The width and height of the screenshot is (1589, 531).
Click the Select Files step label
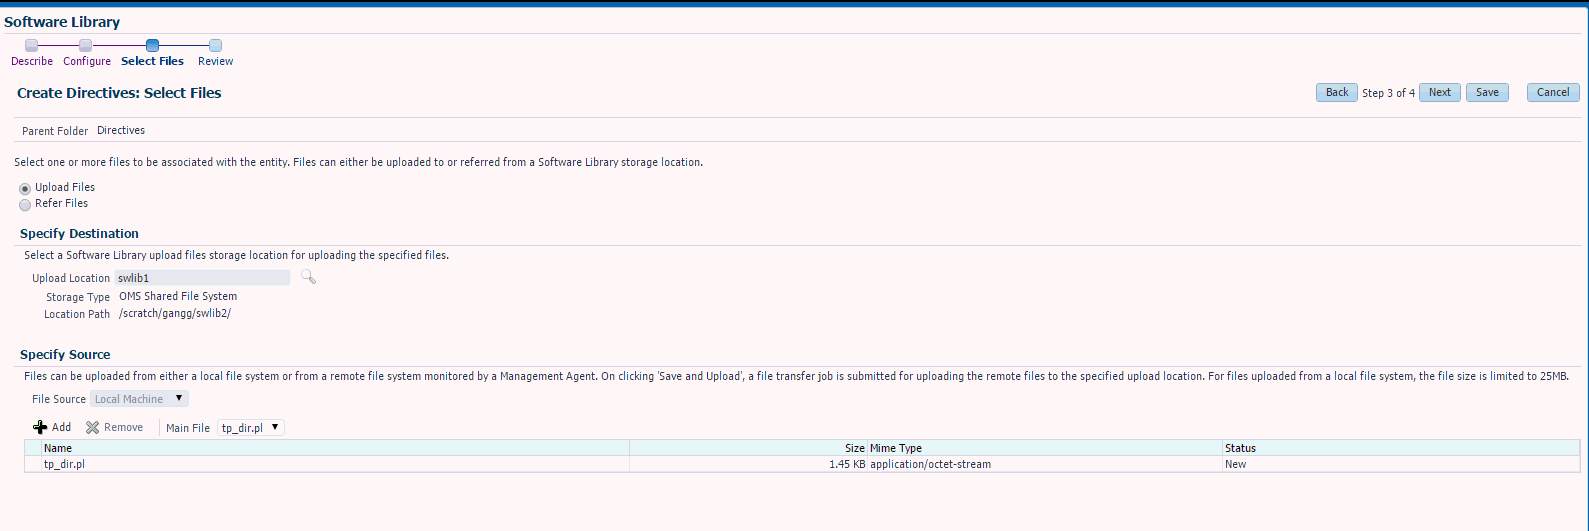pos(152,61)
